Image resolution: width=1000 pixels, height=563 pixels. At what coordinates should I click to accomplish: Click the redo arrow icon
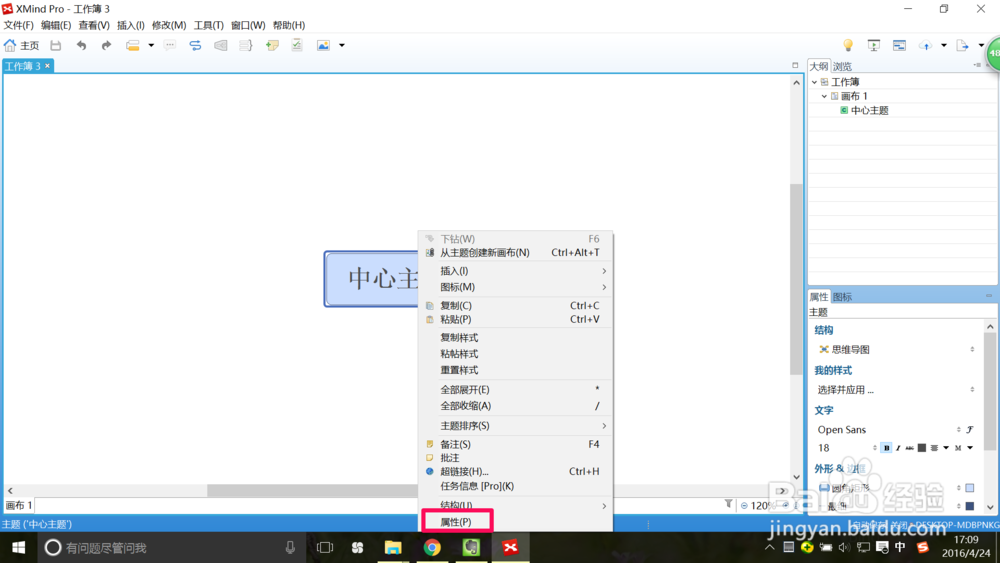[x=106, y=45]
